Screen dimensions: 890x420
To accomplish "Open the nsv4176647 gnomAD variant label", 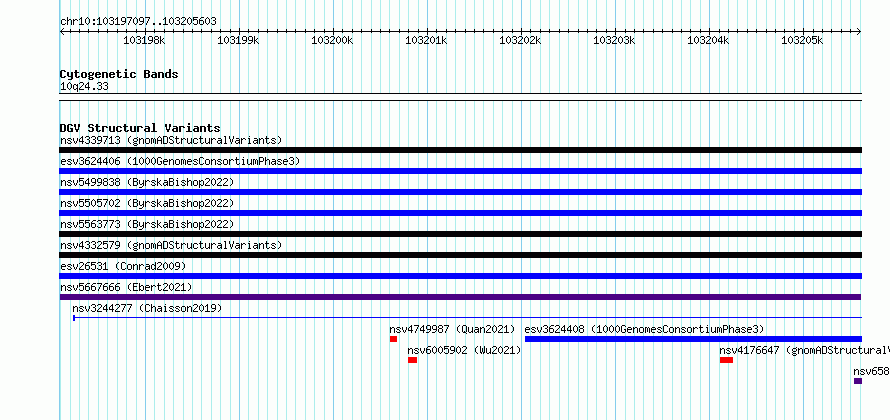I will tap(804, 350).
